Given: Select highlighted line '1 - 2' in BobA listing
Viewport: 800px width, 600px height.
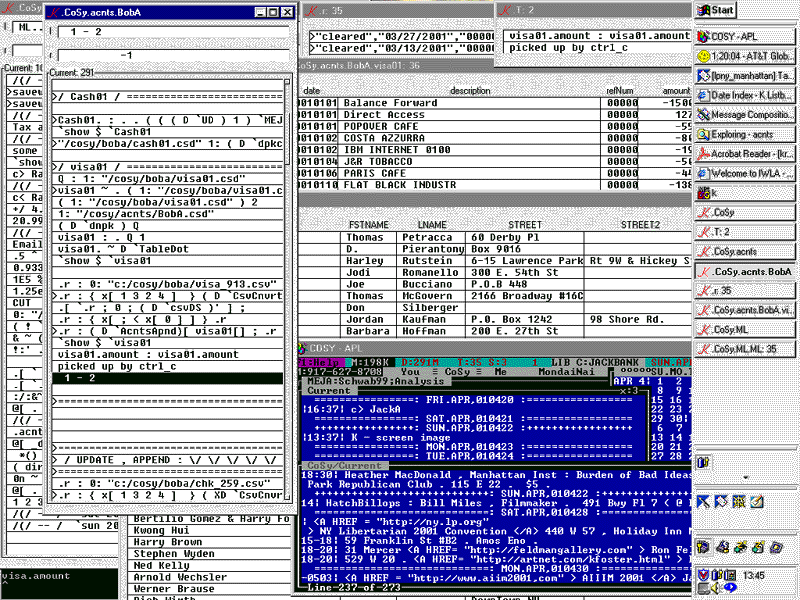Looking at the screenshot, I should (167, 378).
